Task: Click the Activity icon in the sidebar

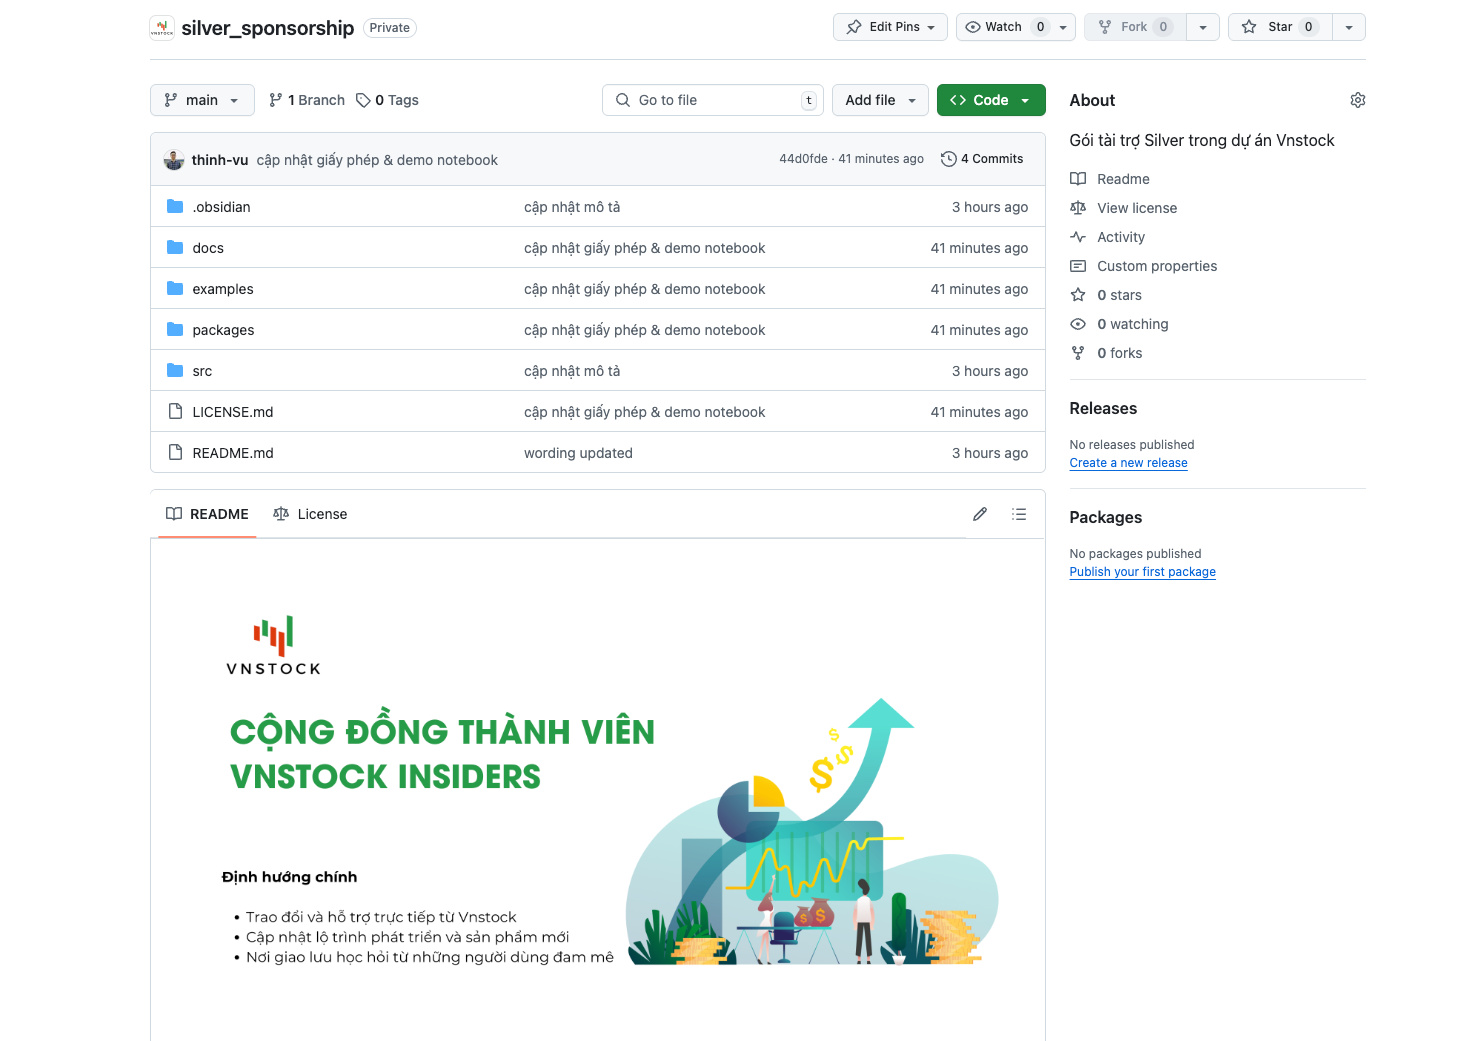Action: click(1078, 237)
